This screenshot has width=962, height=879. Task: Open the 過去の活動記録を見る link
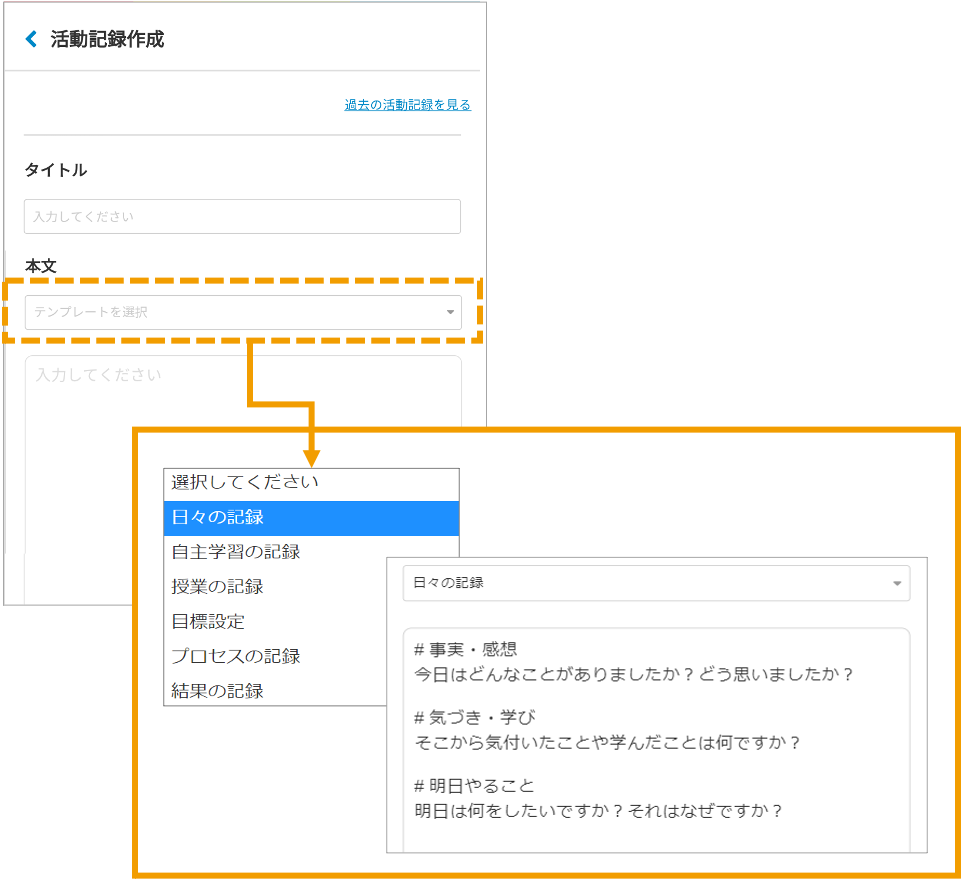coord(407,105)
